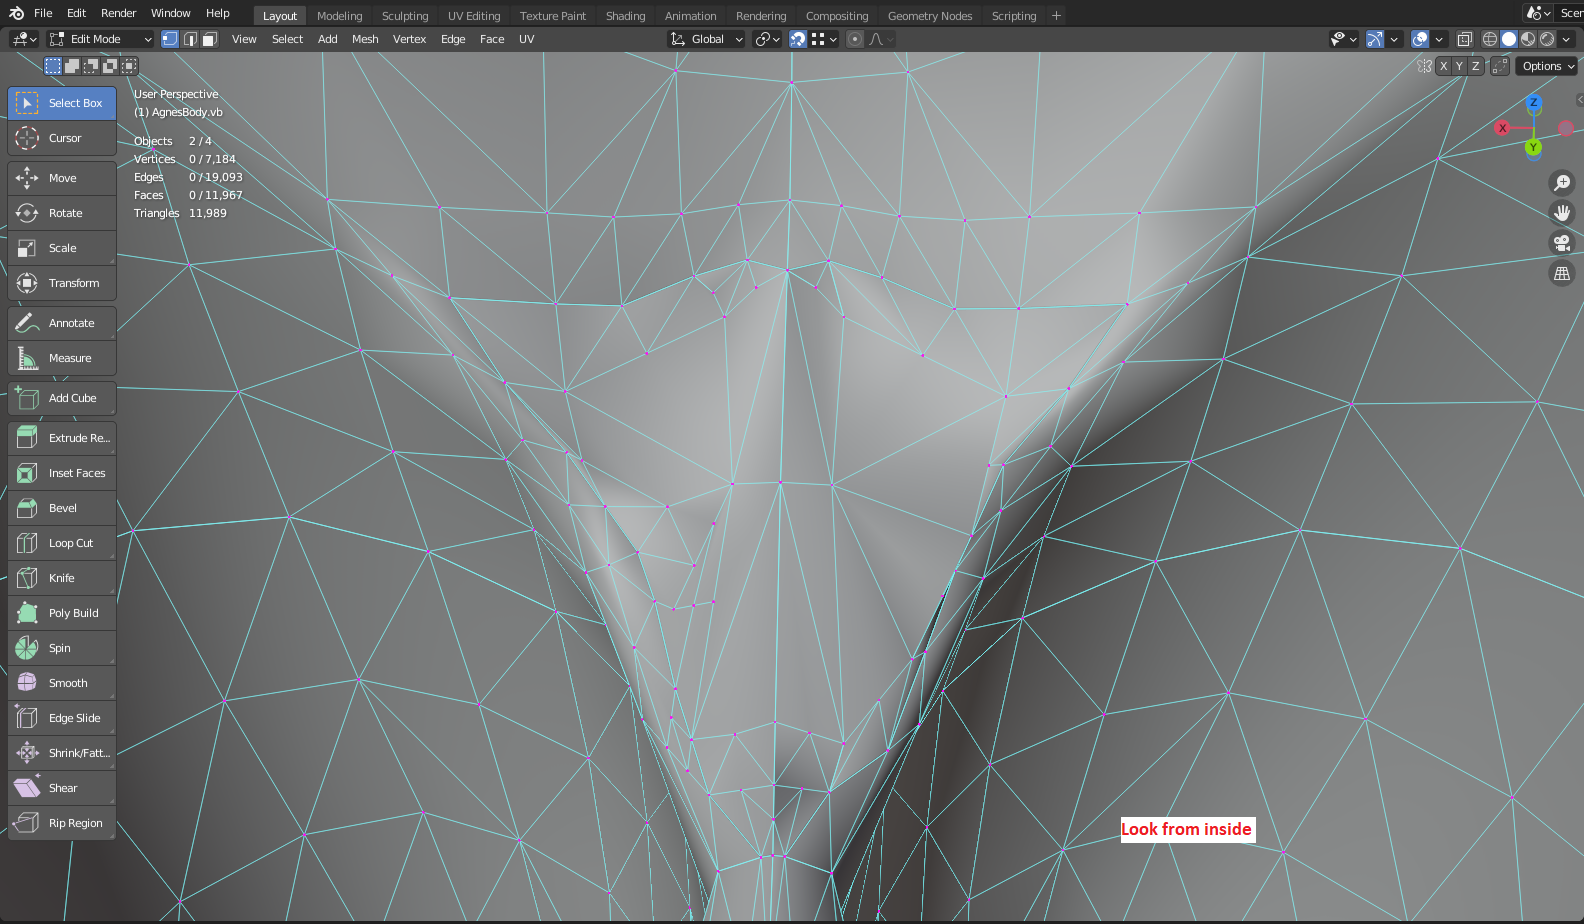The width and height of the screenshot is (1584, 924).
Task: Choose the Smooth tool
Action: [62, 683]
